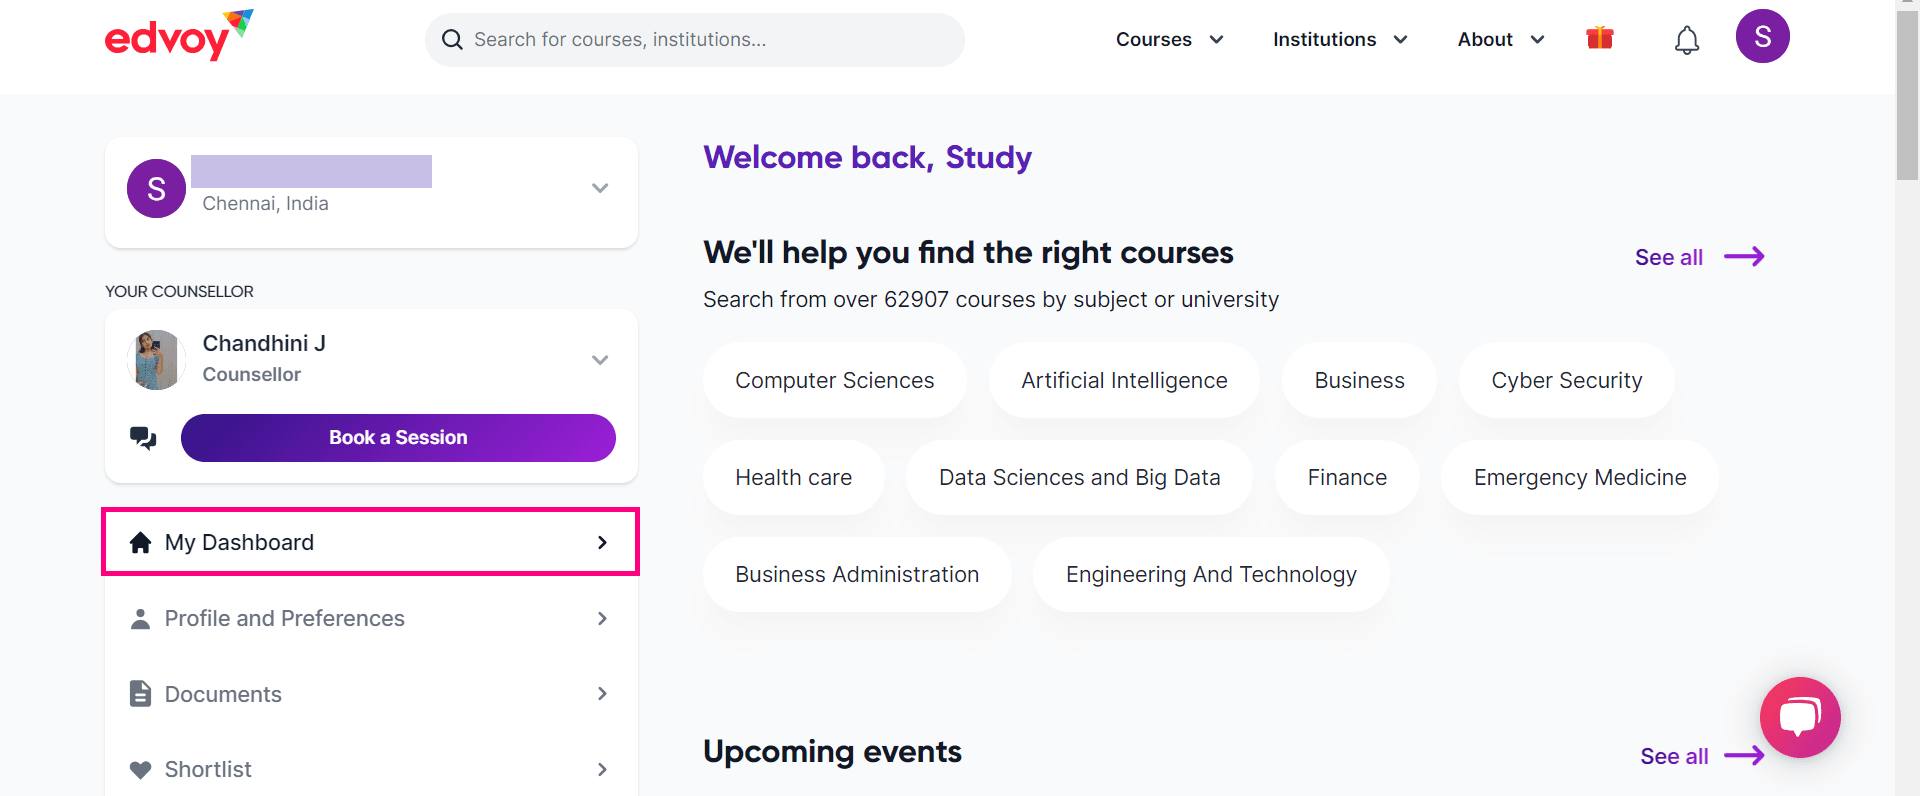The height and width of the screenshot is (796, 1920).
Task: Open the chat bubble icon beside Book a Session
Action: tap(143, 438)
